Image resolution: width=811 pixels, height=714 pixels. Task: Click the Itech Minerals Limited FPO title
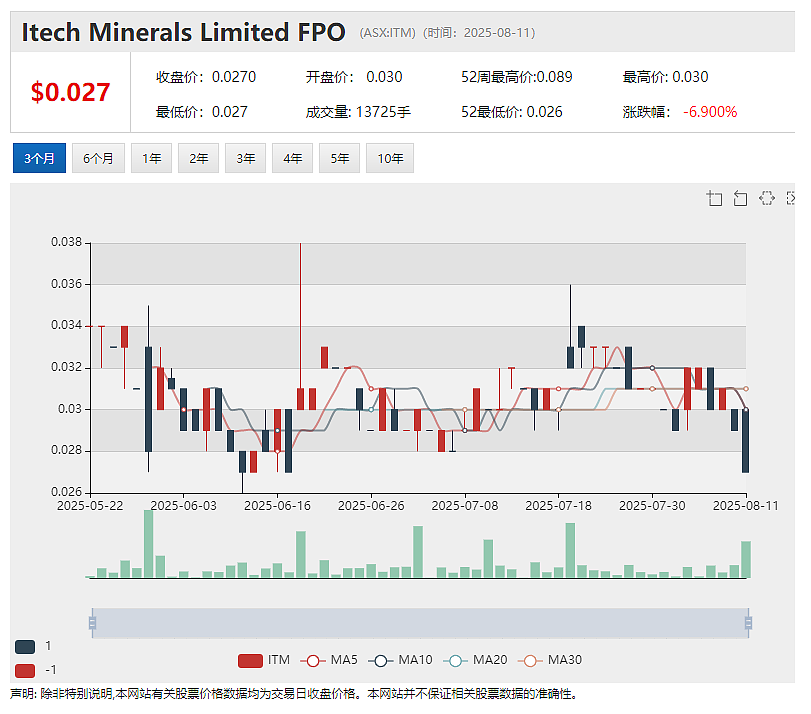tap(183, 32)
